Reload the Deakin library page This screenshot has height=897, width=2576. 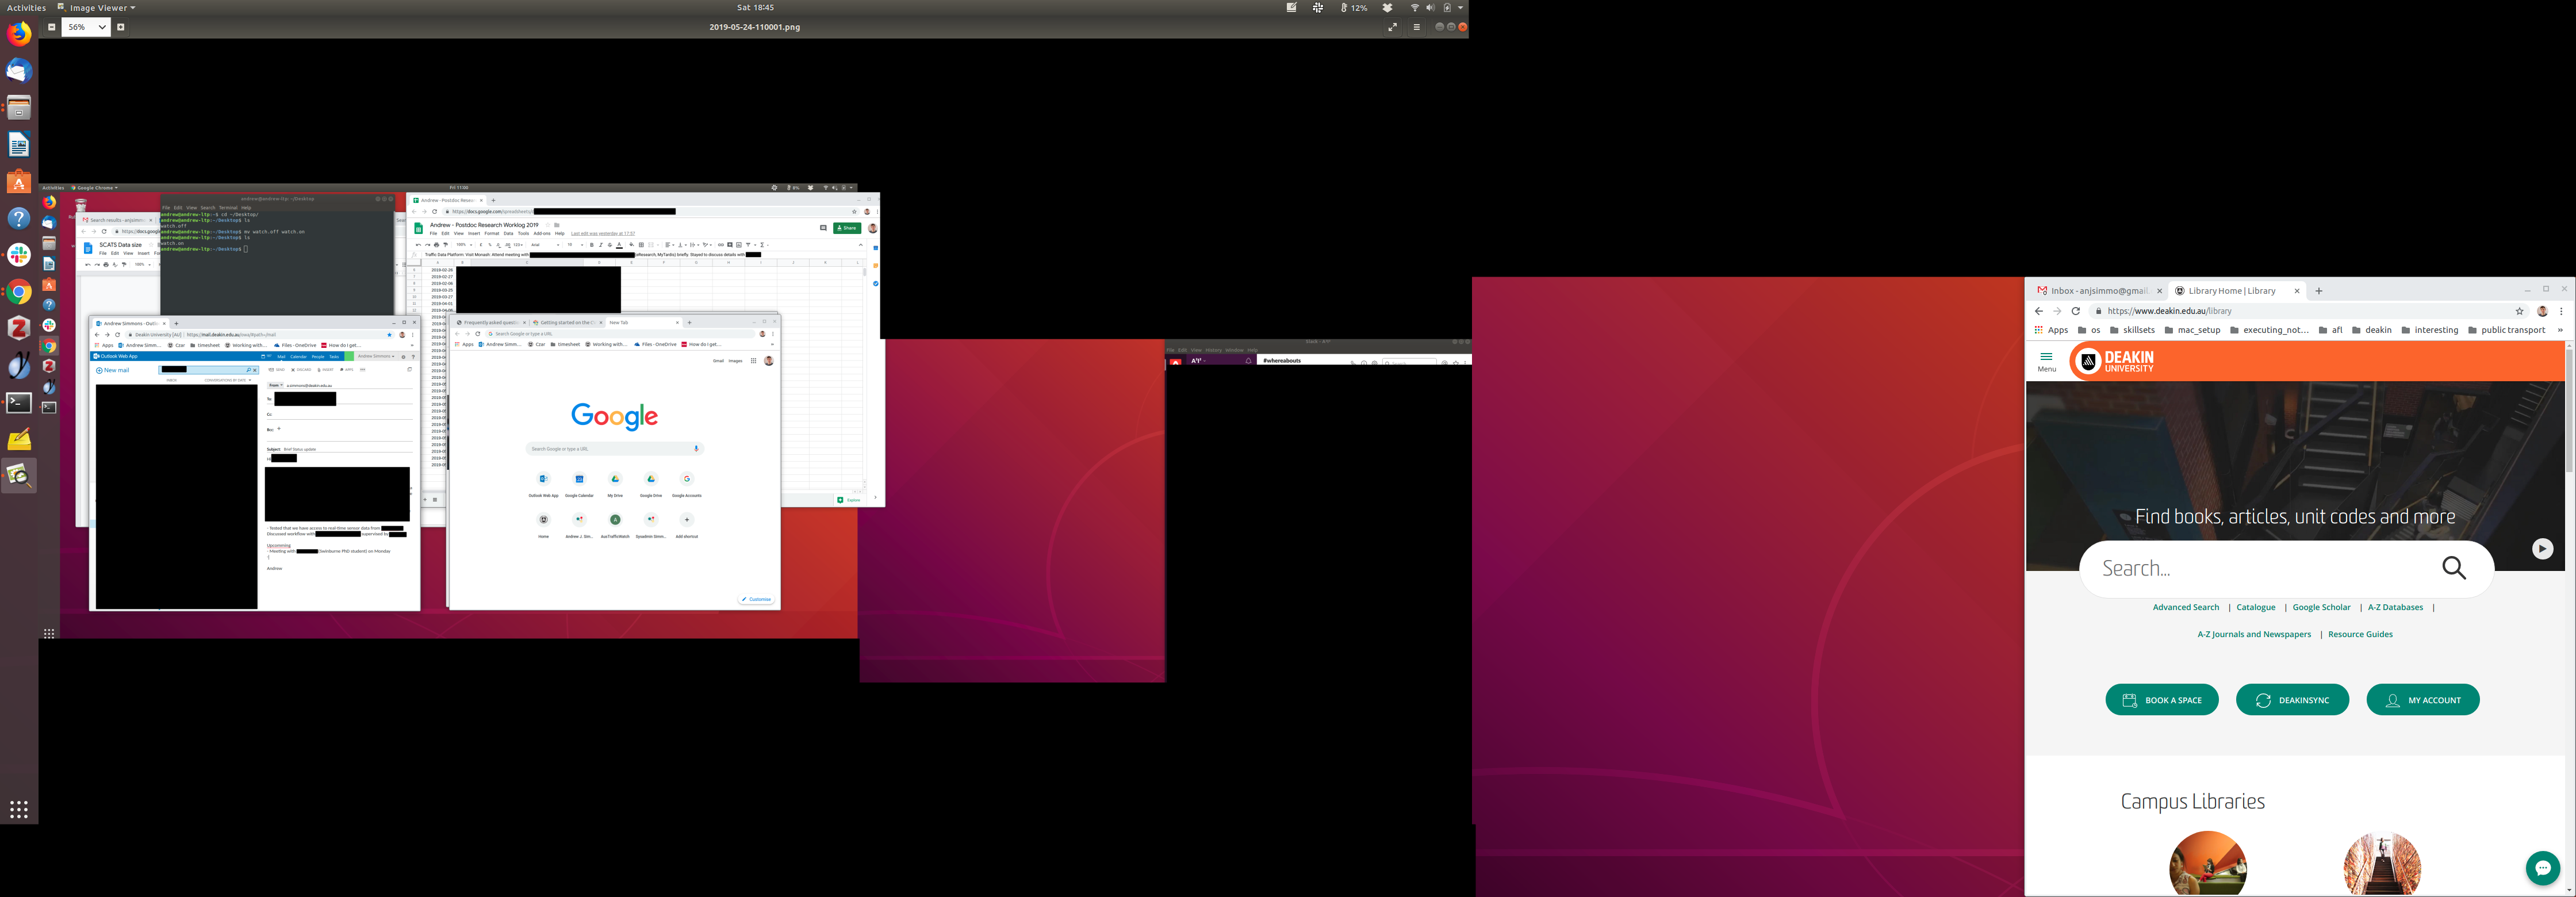click(2076, 311)
